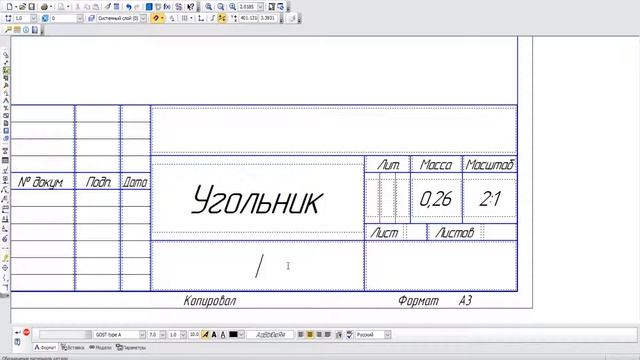Click the black text color swatch
This screenshot has width=640, height=360.
233,335
